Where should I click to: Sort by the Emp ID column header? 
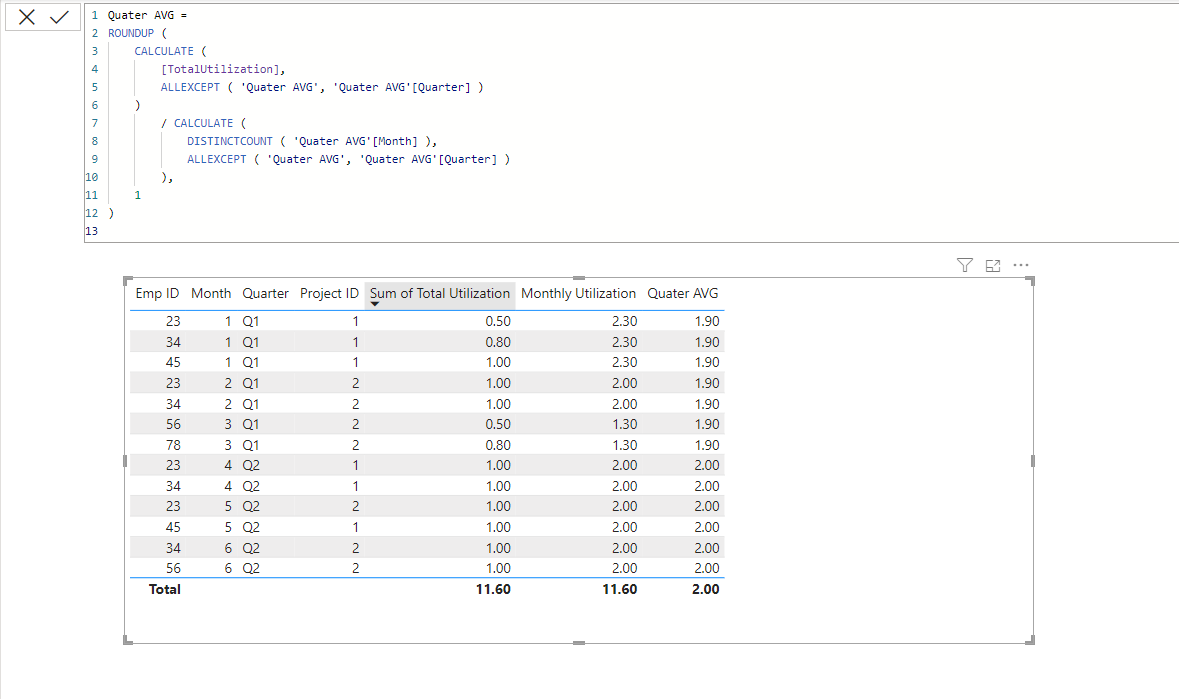[x=157, y=294]
